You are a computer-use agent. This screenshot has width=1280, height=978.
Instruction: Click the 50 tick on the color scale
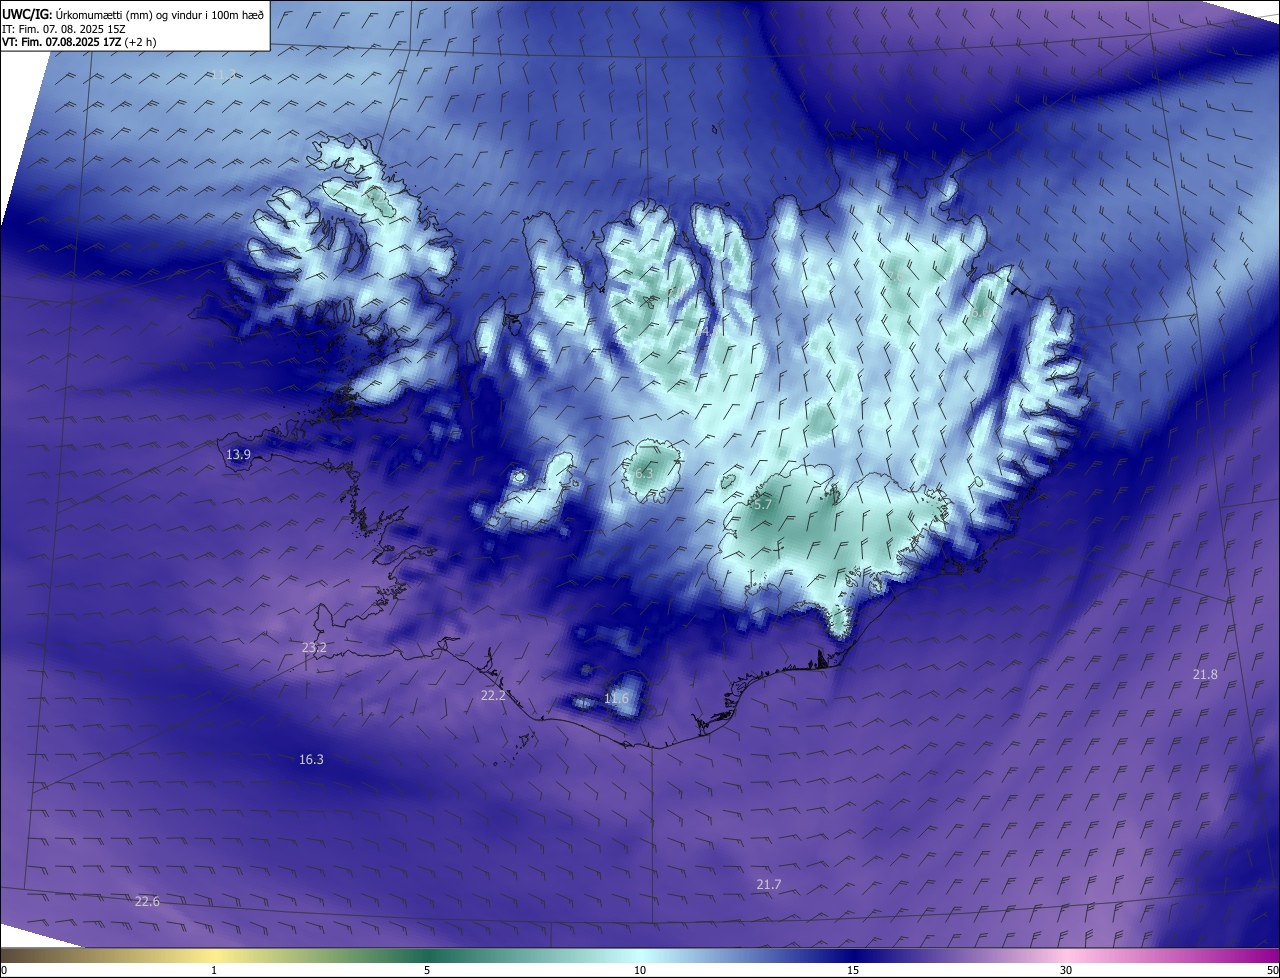pyautogui.click(x=1272, y=971)
